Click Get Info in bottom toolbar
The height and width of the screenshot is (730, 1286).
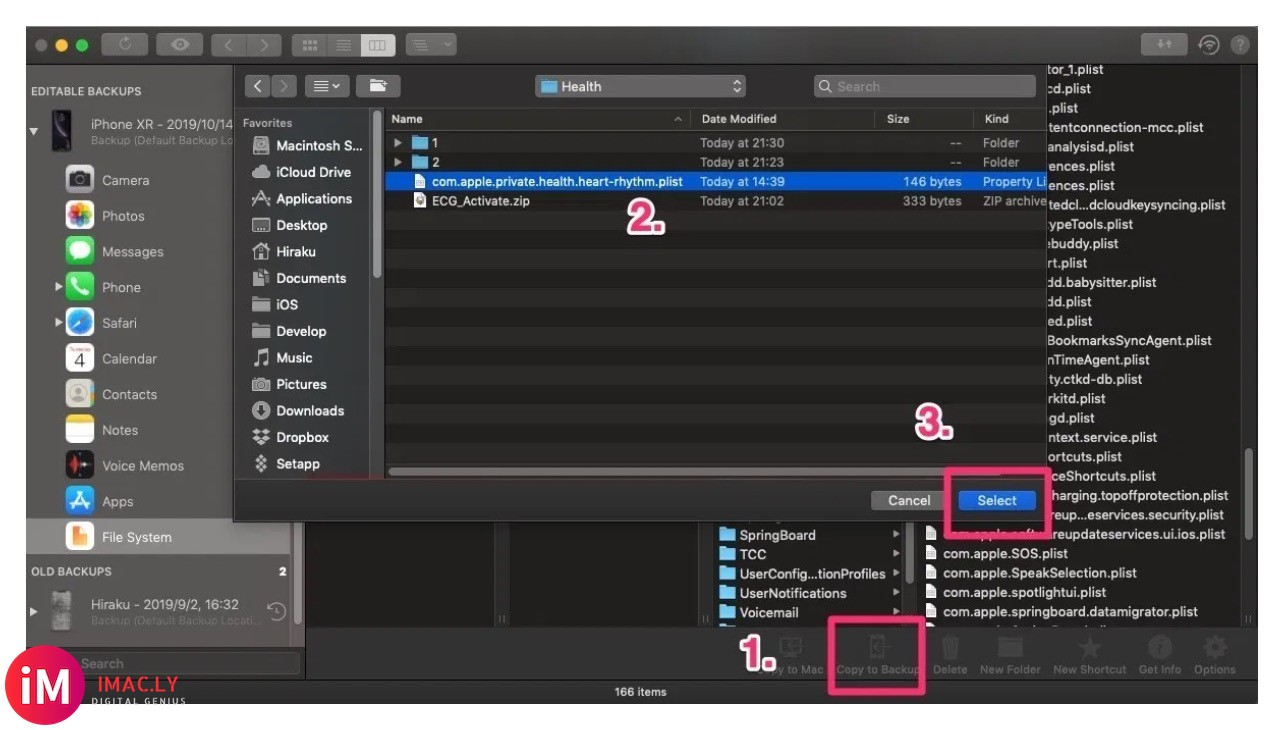pyautogui.click(x=1160, y=655)
